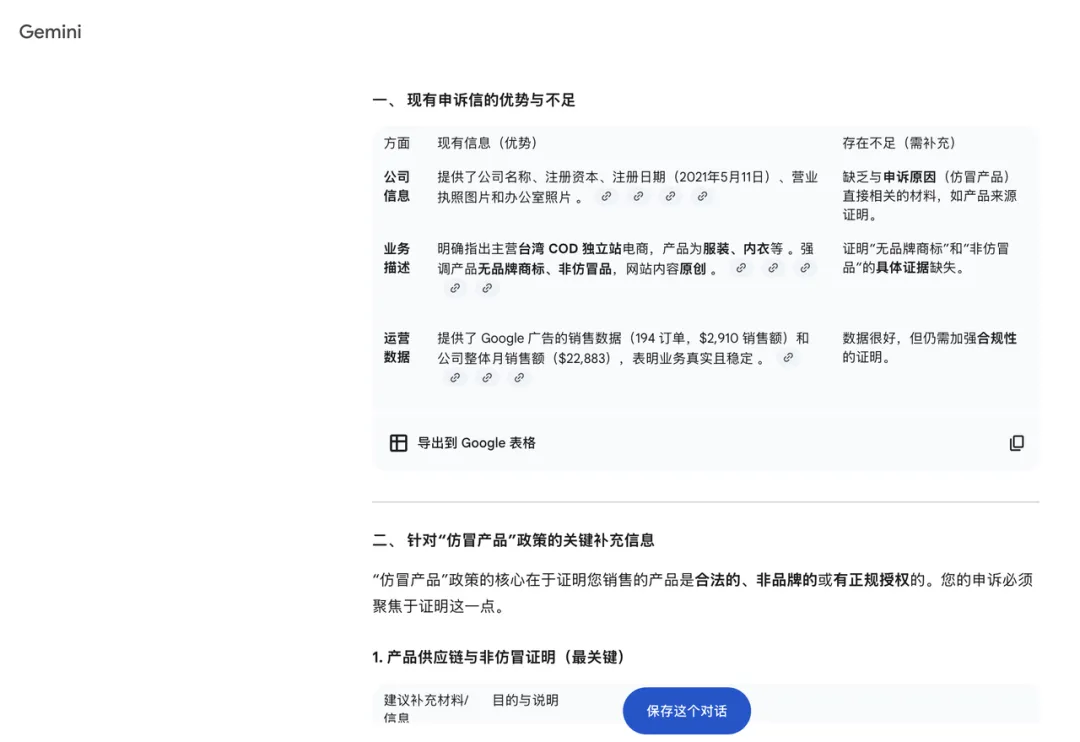Viewport: 1080px width, 742px height.
Task: Open the third citation link in 公司信息 row
Action: 670,197
